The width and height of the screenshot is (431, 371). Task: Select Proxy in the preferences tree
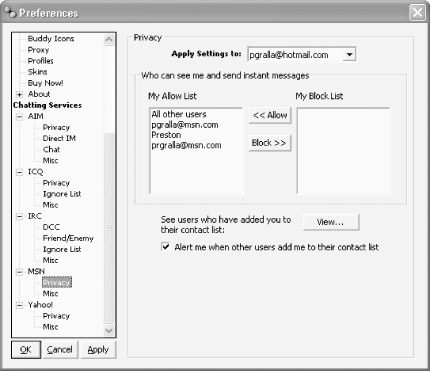[x=38, y=50]
